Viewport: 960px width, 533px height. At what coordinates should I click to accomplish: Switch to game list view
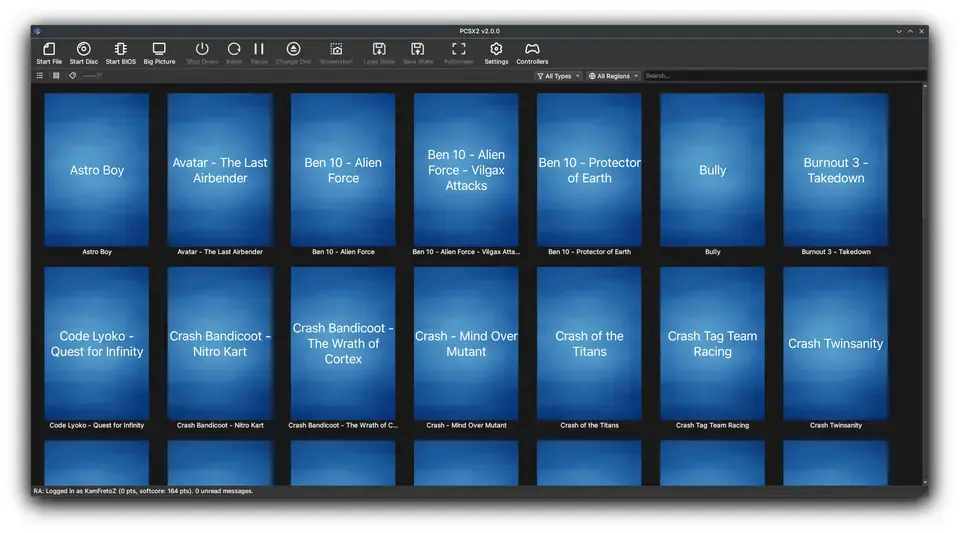(x=40, y=76)
